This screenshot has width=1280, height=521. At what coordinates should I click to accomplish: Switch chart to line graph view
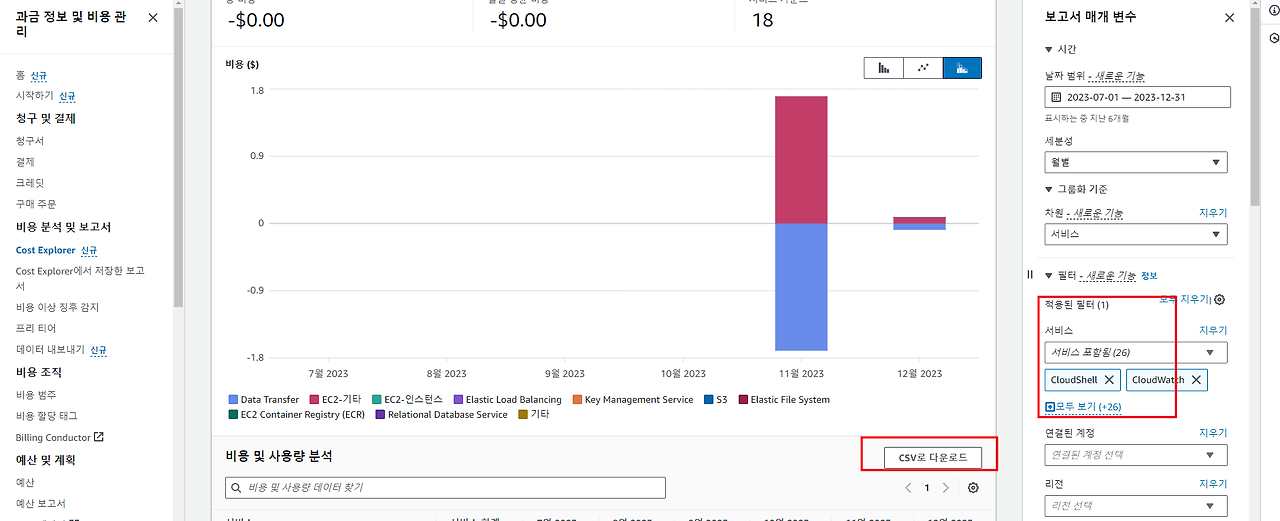click(923, 68)
